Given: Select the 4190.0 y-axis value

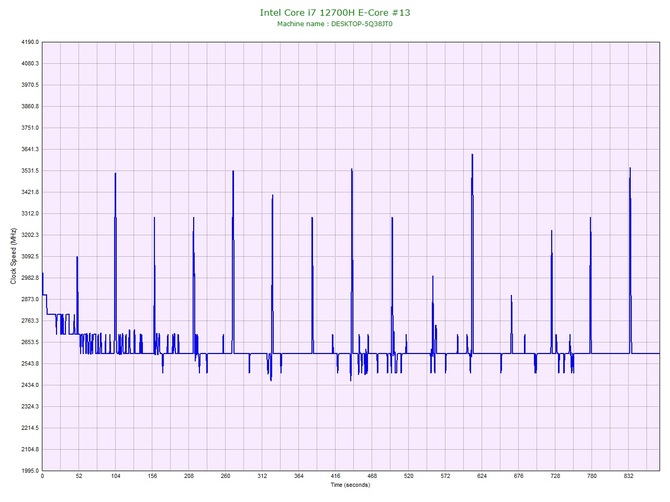Looking at the screenshot, I should 30,42.
